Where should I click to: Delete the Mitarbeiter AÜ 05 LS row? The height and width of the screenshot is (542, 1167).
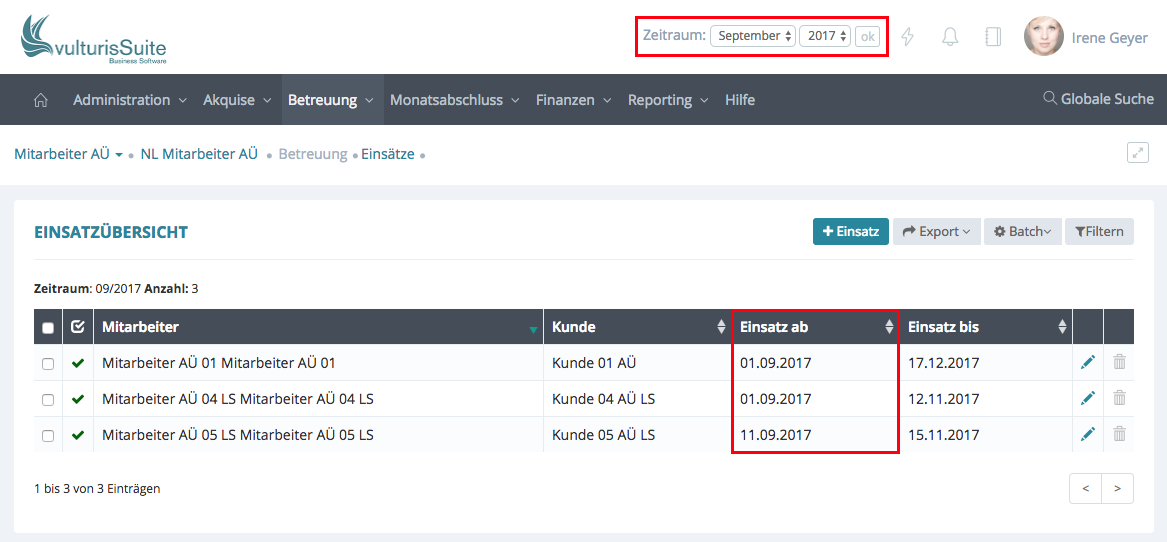tap(1119, 435)
